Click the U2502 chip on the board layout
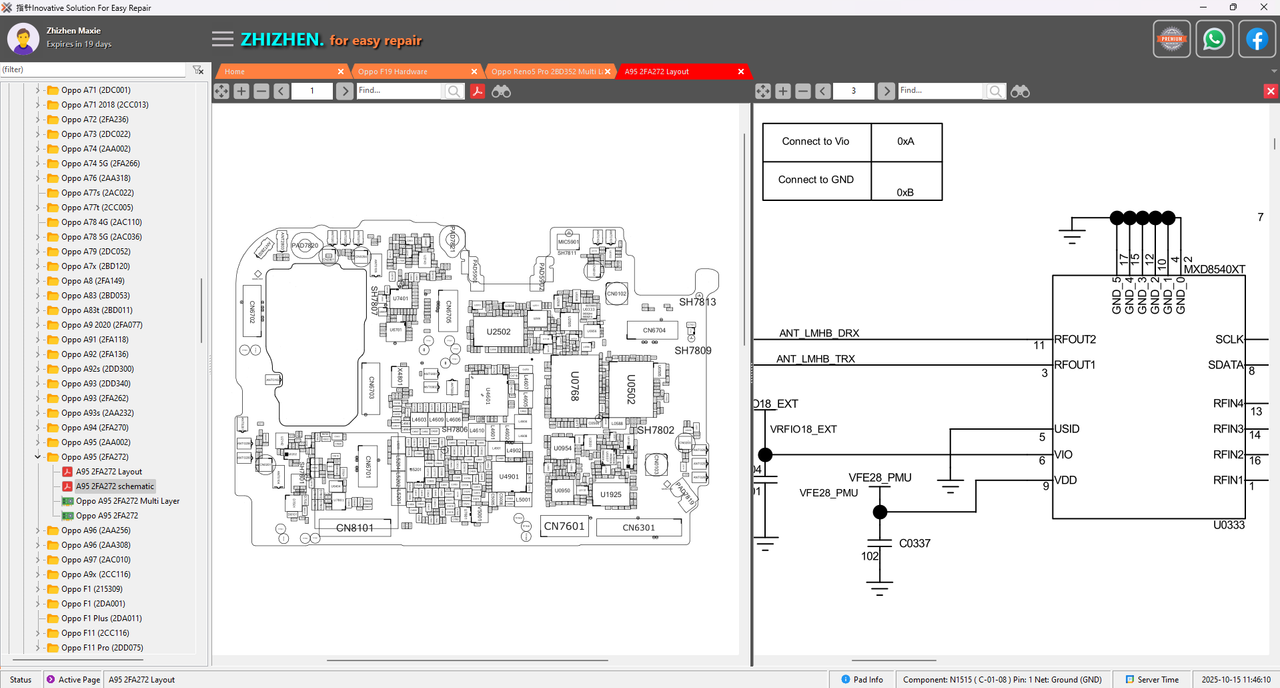This screenshot has width=1280, height=688. (x=498, y=331)
